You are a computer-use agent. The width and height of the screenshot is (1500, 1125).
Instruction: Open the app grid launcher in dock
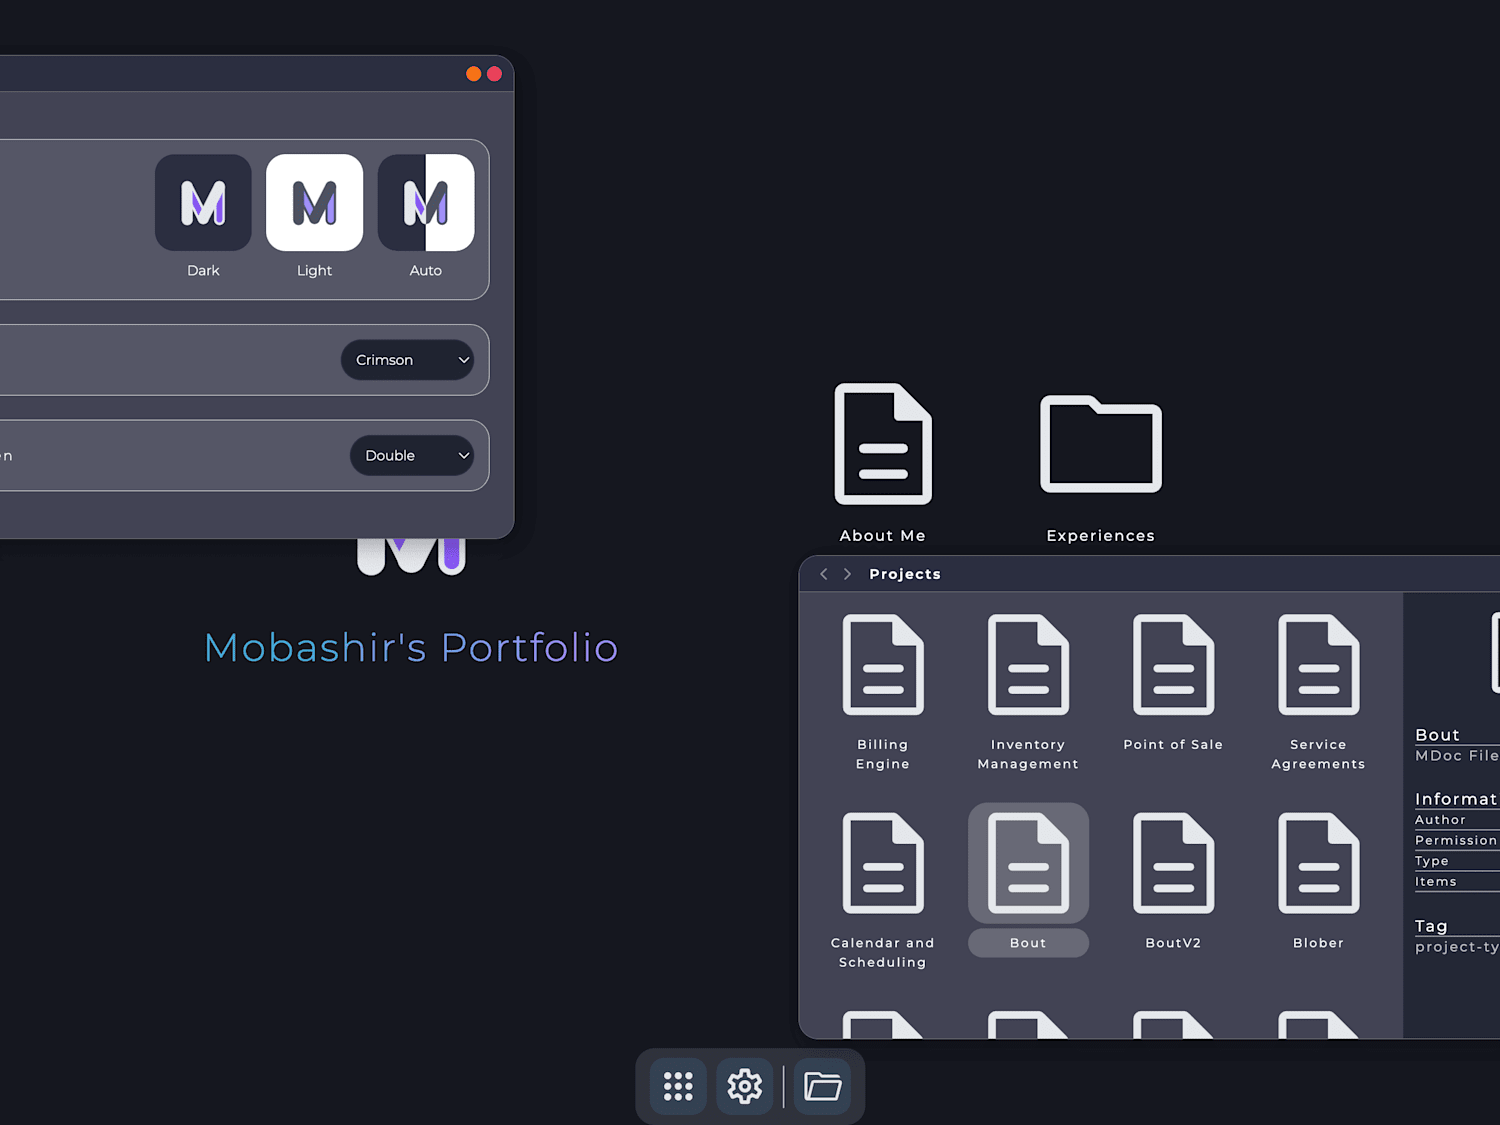(x=678, y=1086)
